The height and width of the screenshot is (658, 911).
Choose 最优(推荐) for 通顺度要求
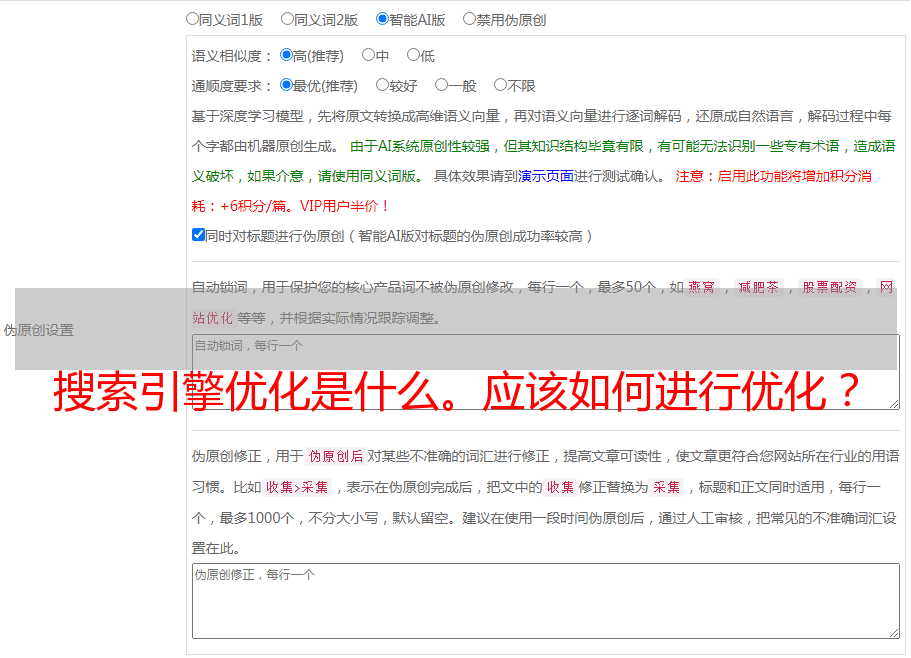(x=286, y=85)
